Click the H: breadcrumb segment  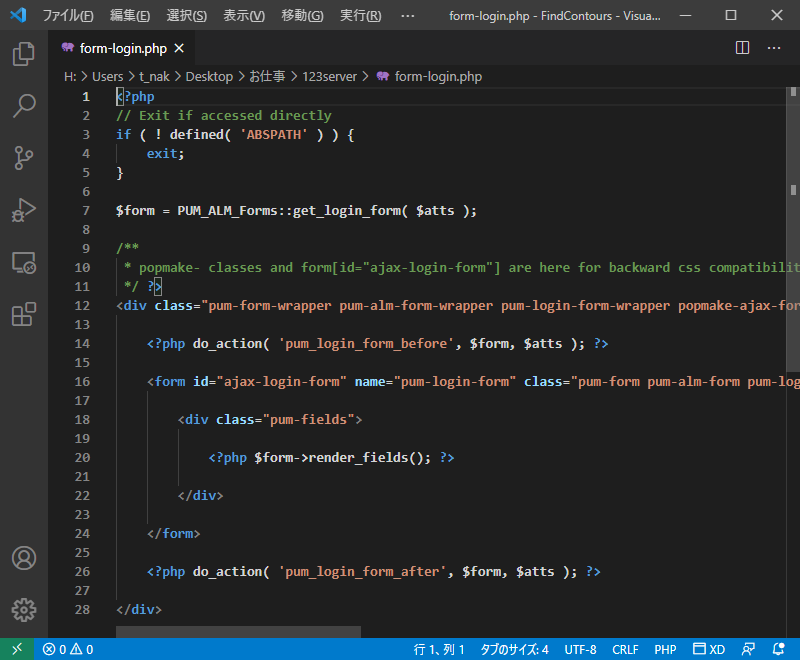70,77
